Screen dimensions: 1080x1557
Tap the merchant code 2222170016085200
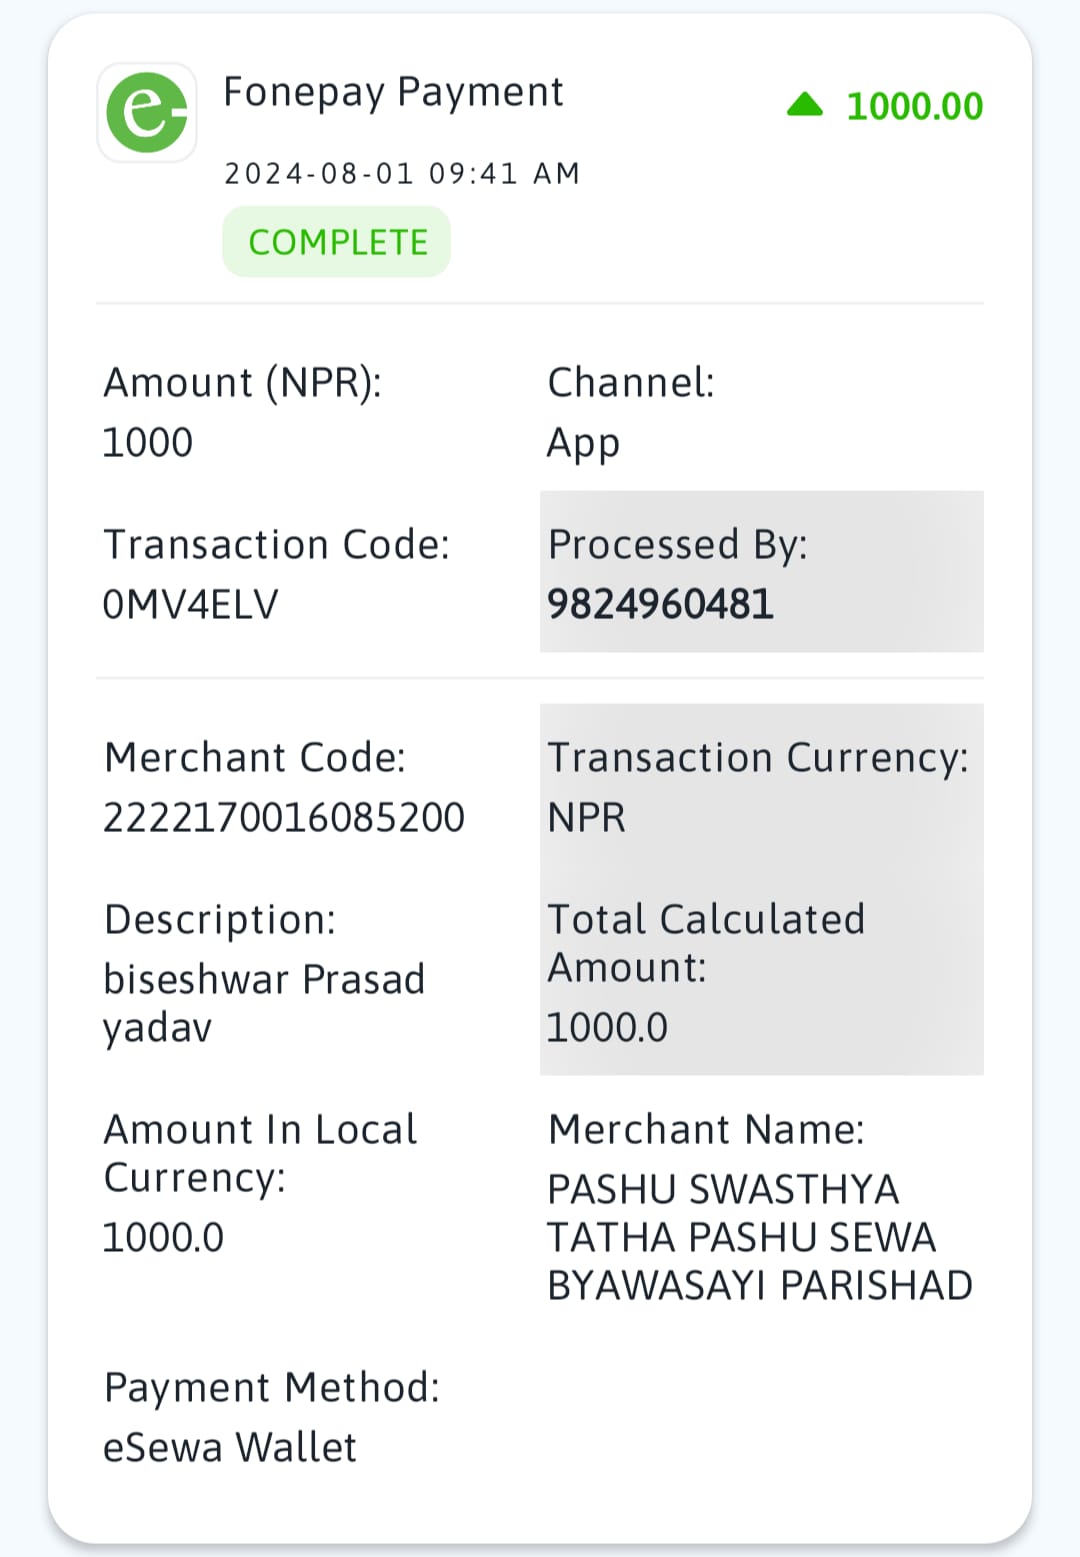coord(284,817)
